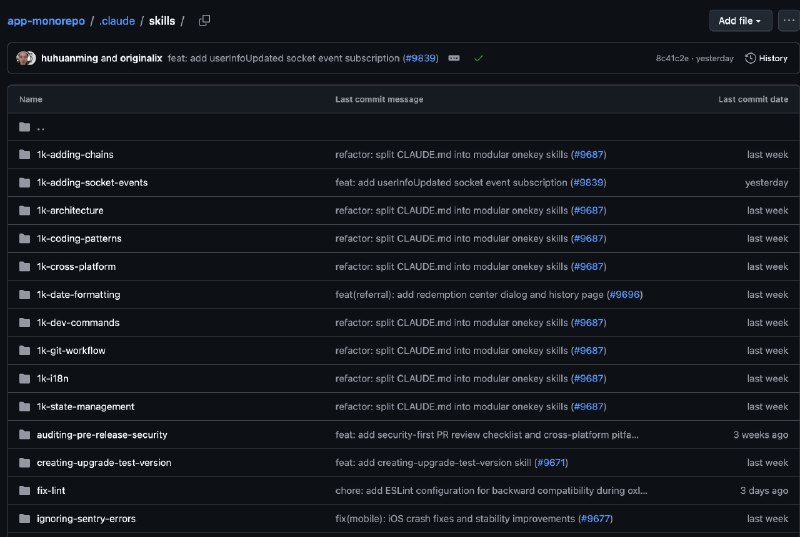This screenshot has width=800, height=537.
Task: Click folder icon for 1k-architecture
Action: pos(24,210)
